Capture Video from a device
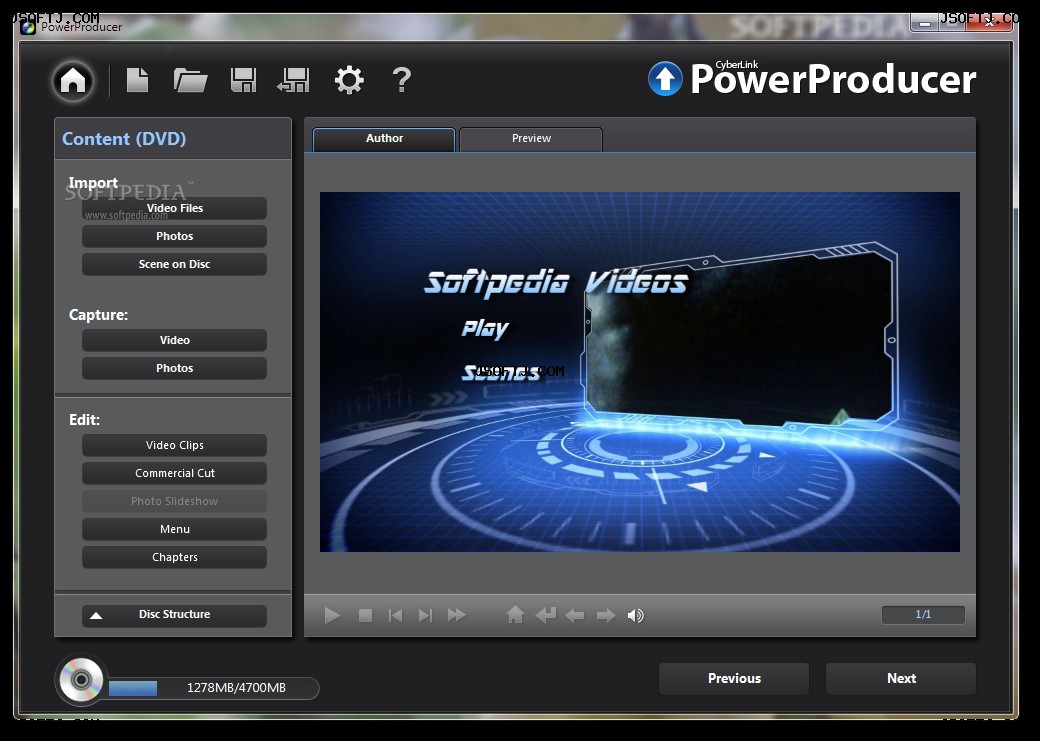 (174, 340)
